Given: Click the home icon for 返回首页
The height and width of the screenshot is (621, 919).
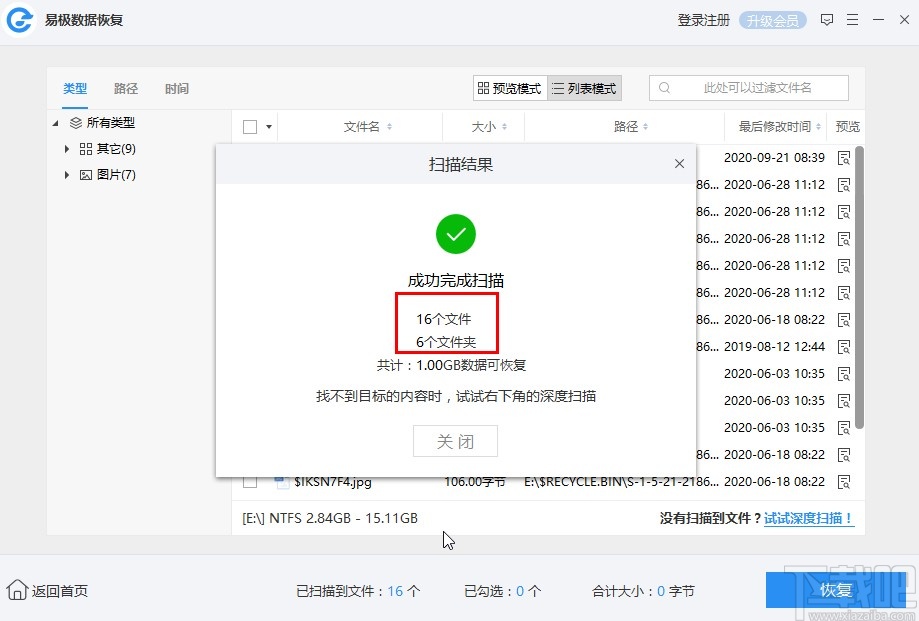Looking at the screenshot, I should (x=17, y=590).
